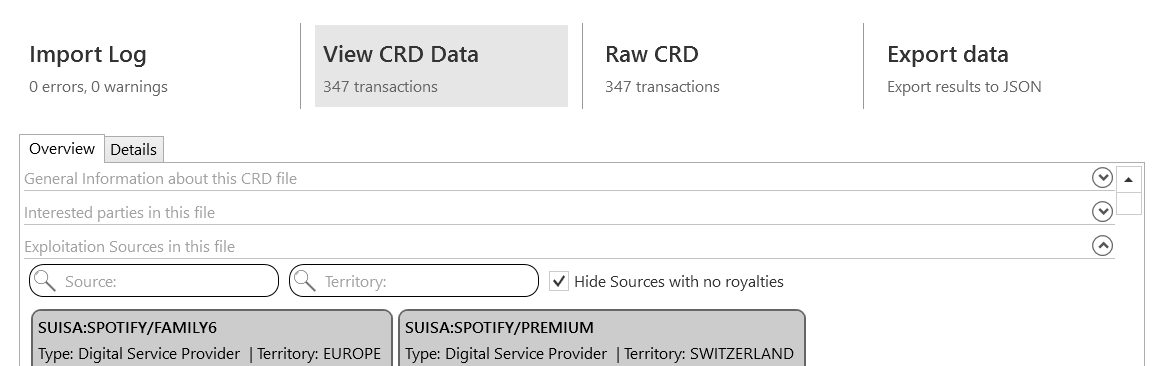Focus the Source filter field
This screenshot has height=366, width=1156.
tap(154, 281)
